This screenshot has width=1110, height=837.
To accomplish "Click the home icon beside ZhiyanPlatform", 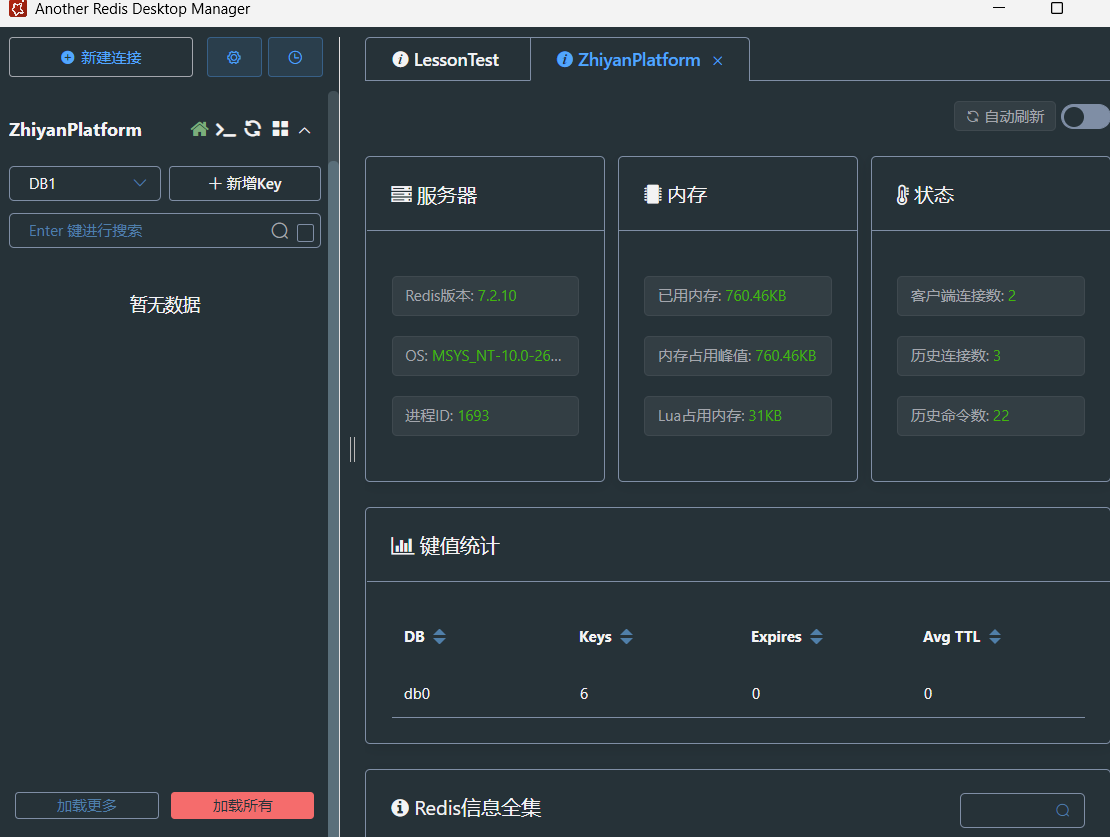I will point(200,129).
